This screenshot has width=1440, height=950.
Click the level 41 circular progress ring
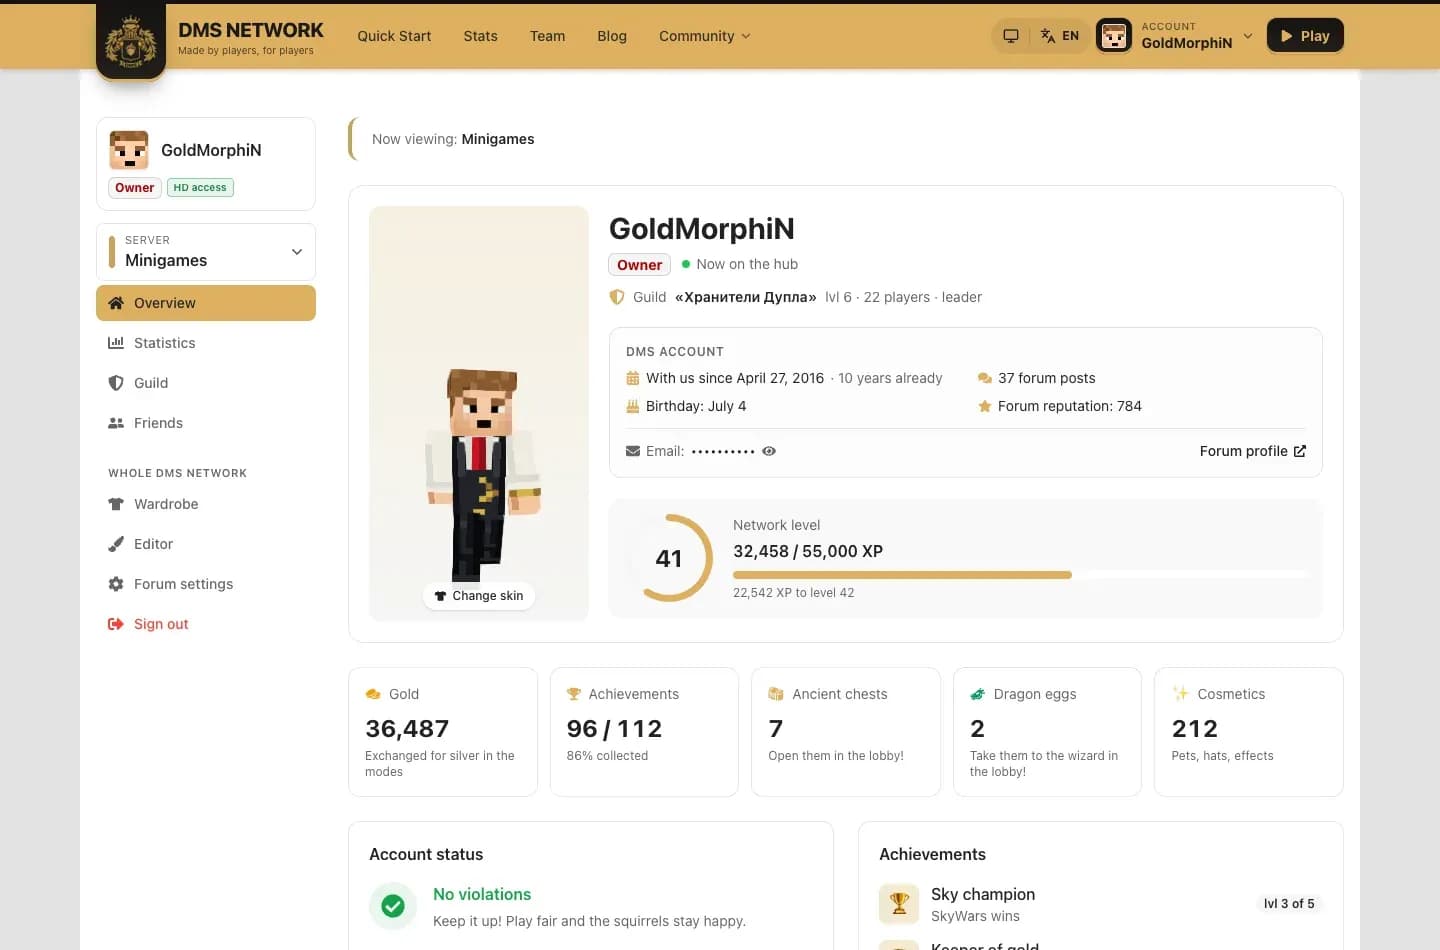click(x=669, y=558)
